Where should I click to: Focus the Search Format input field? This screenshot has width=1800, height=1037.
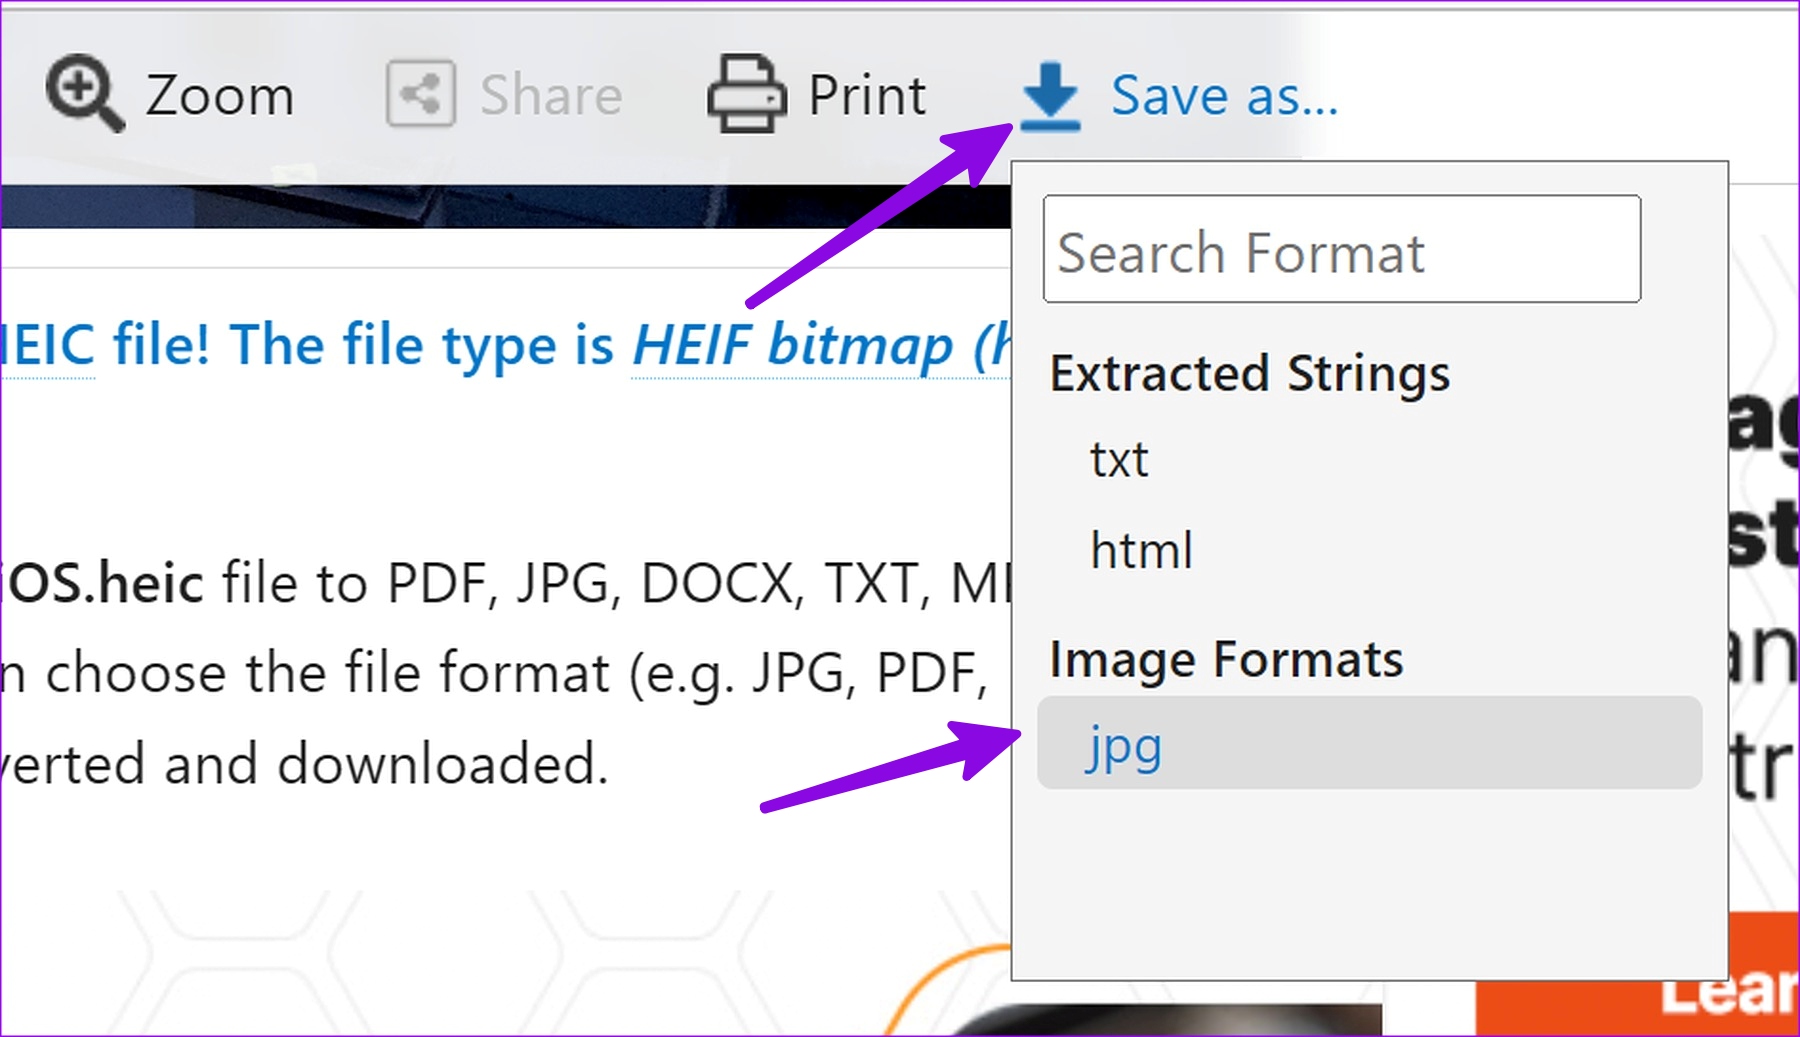[1342, 249]
